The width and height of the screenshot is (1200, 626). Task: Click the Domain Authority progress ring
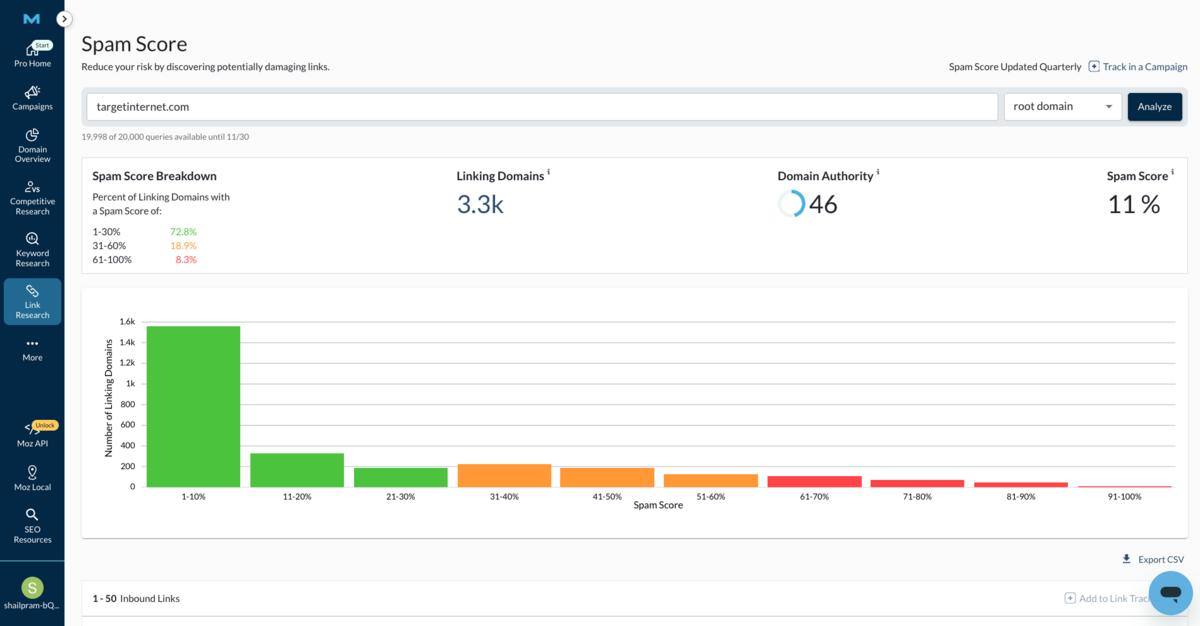pyautogui.click(x=791, y=204)
